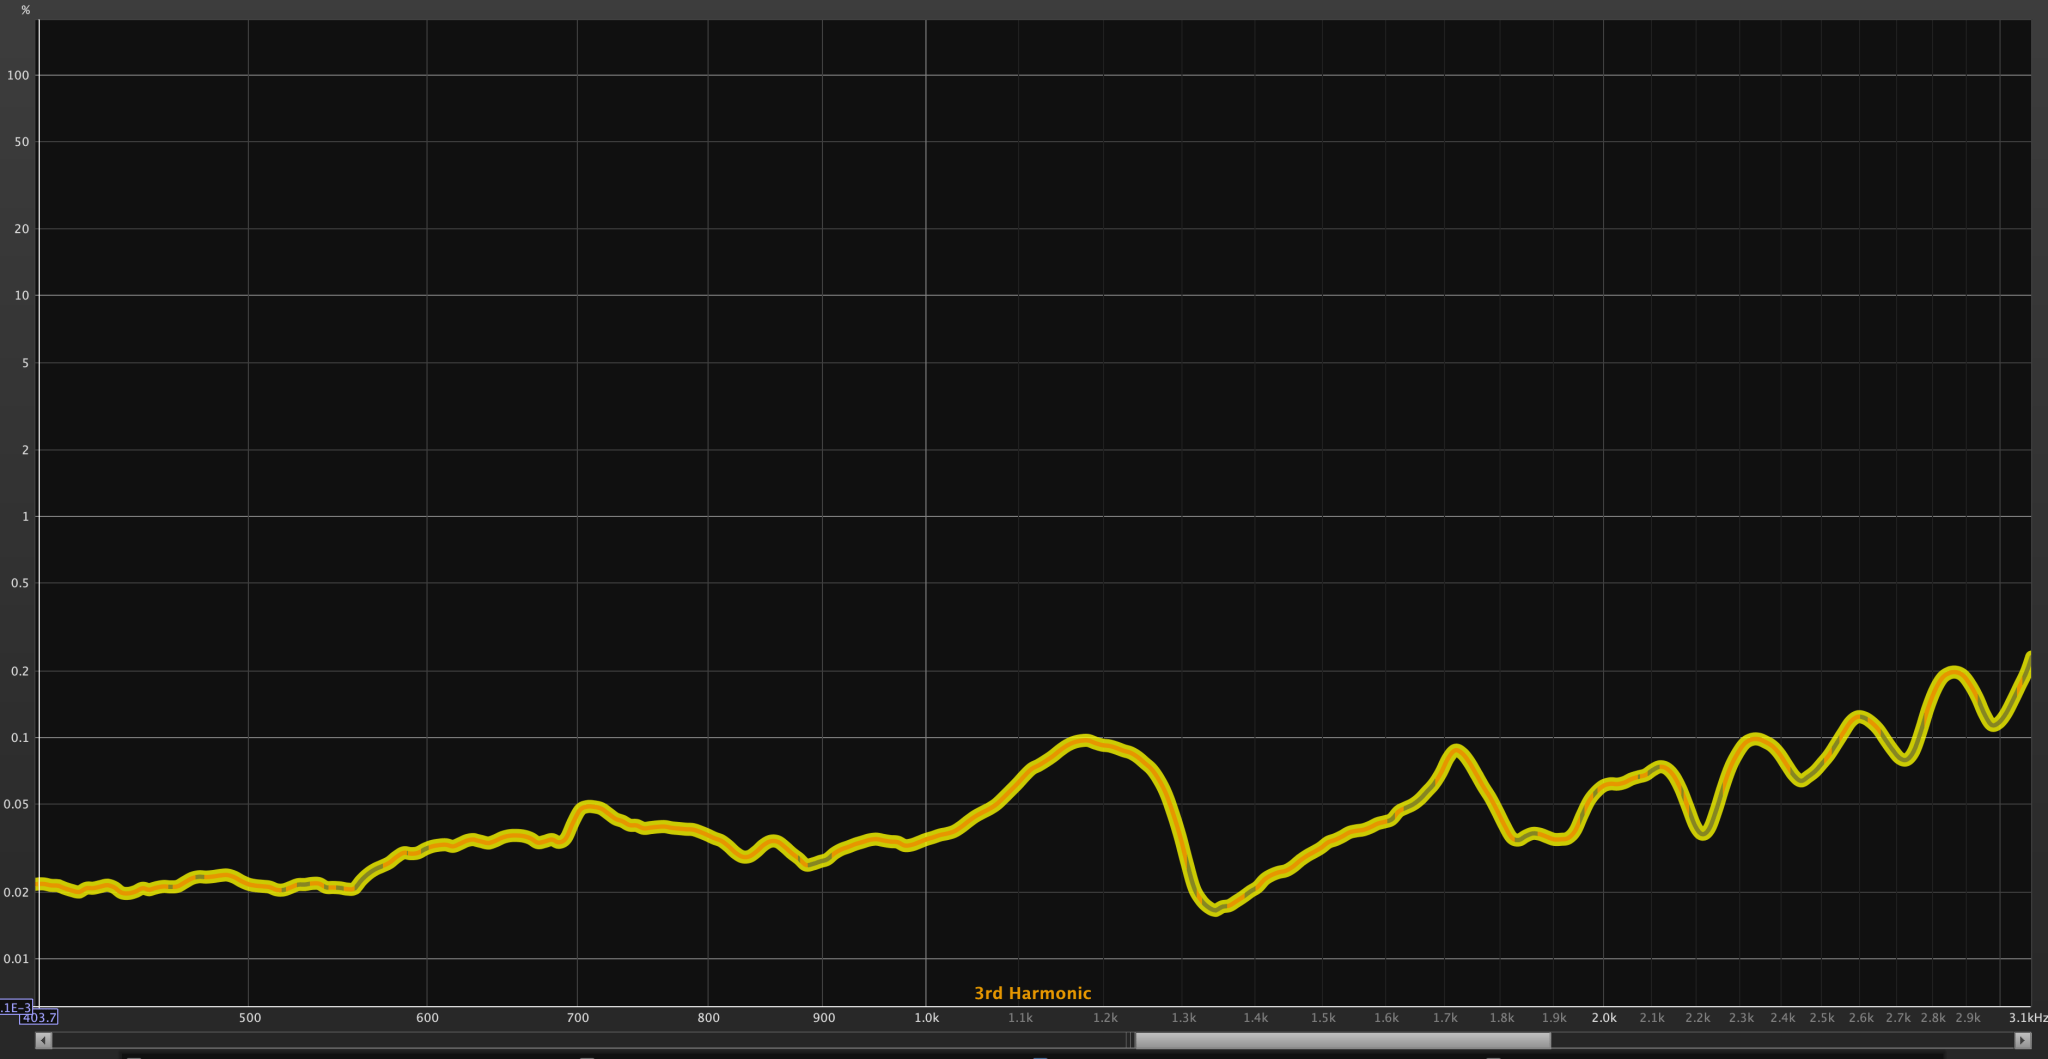Click the right scroll arrow of the frequency scrollbar
This screenshot has height=1059, width=2048.
pyautogui.click(x=2022, y=1040)
